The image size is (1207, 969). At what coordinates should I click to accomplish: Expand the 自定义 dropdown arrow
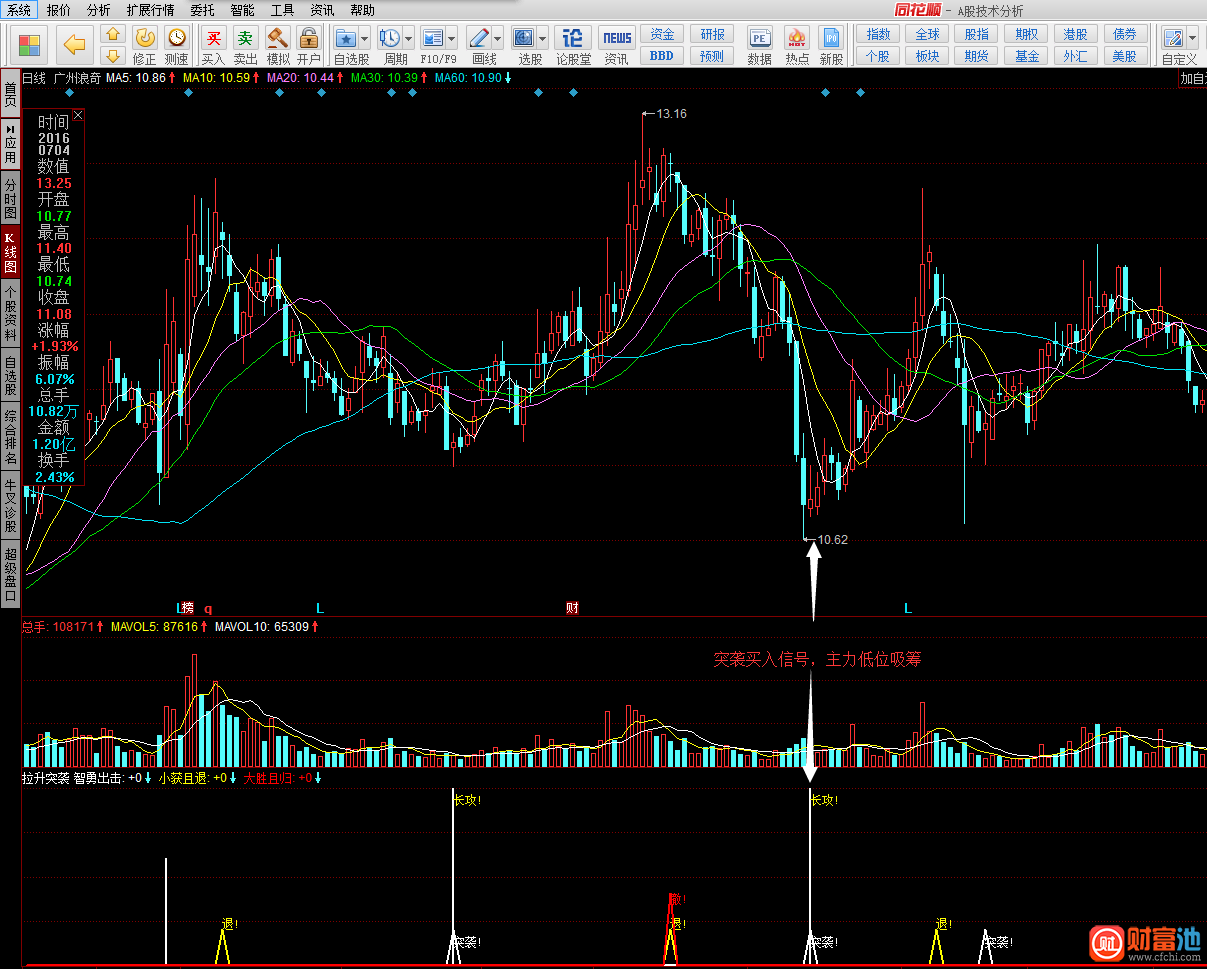(x=1192, y=39)
